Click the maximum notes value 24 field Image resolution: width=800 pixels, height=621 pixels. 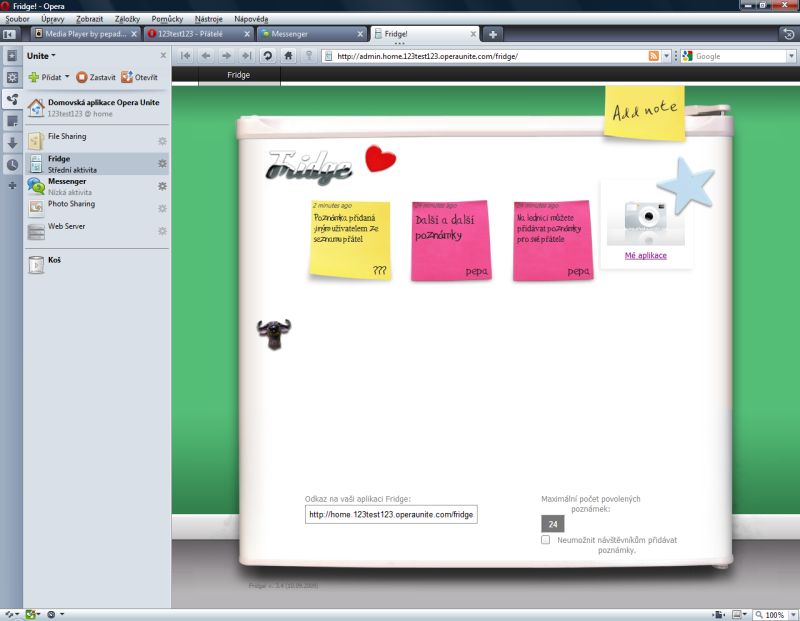[x=553, y=524]
